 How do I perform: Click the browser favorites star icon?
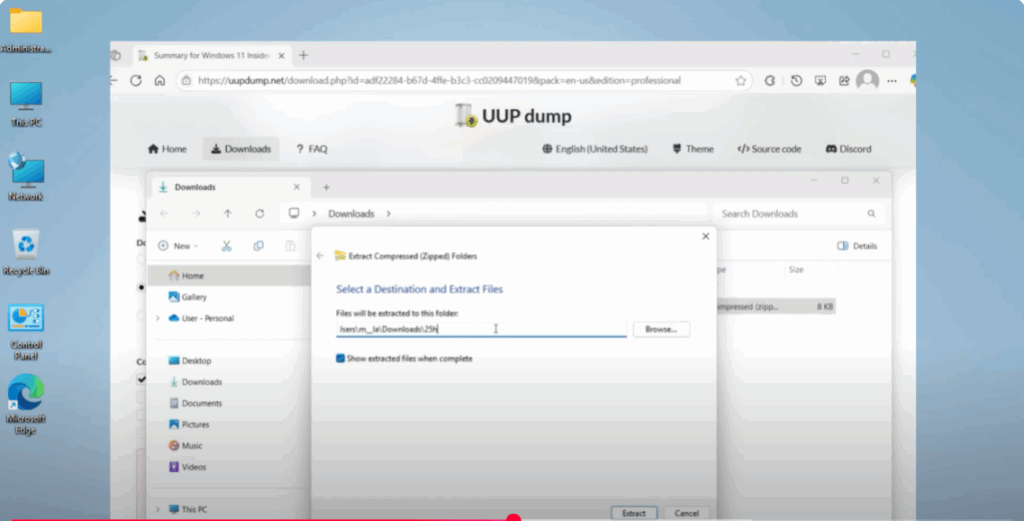click(x=741, y=80)
